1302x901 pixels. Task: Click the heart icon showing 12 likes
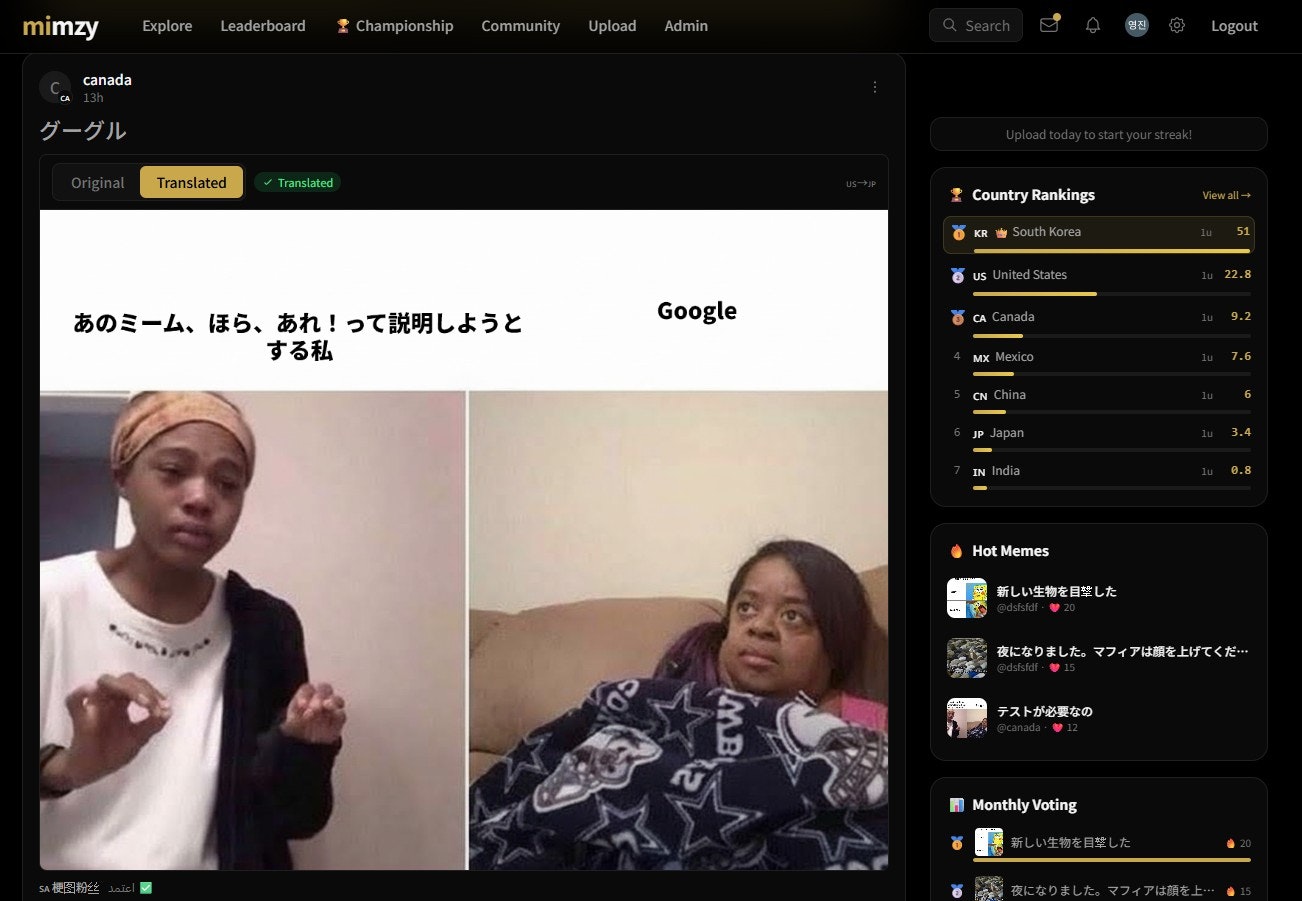(1056, 728)
